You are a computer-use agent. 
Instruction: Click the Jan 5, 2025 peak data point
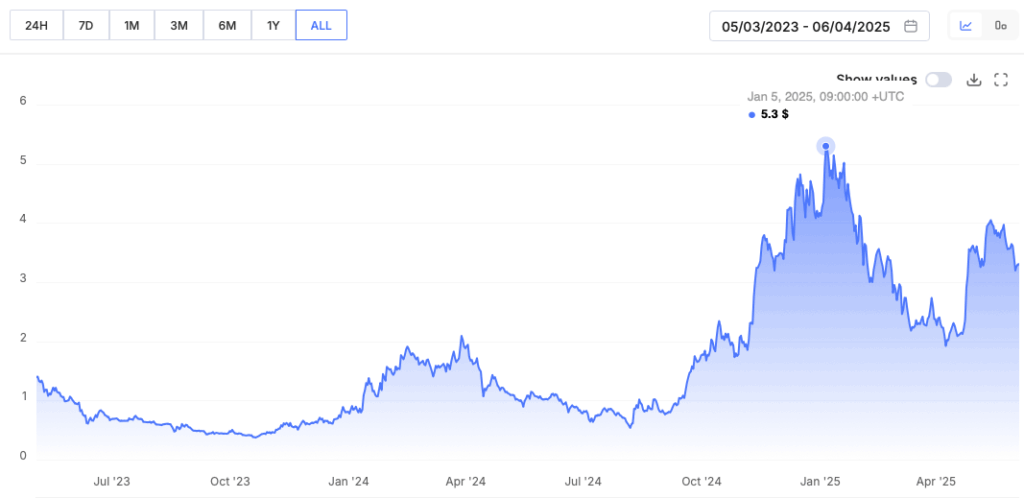click(x=826, y=146)
